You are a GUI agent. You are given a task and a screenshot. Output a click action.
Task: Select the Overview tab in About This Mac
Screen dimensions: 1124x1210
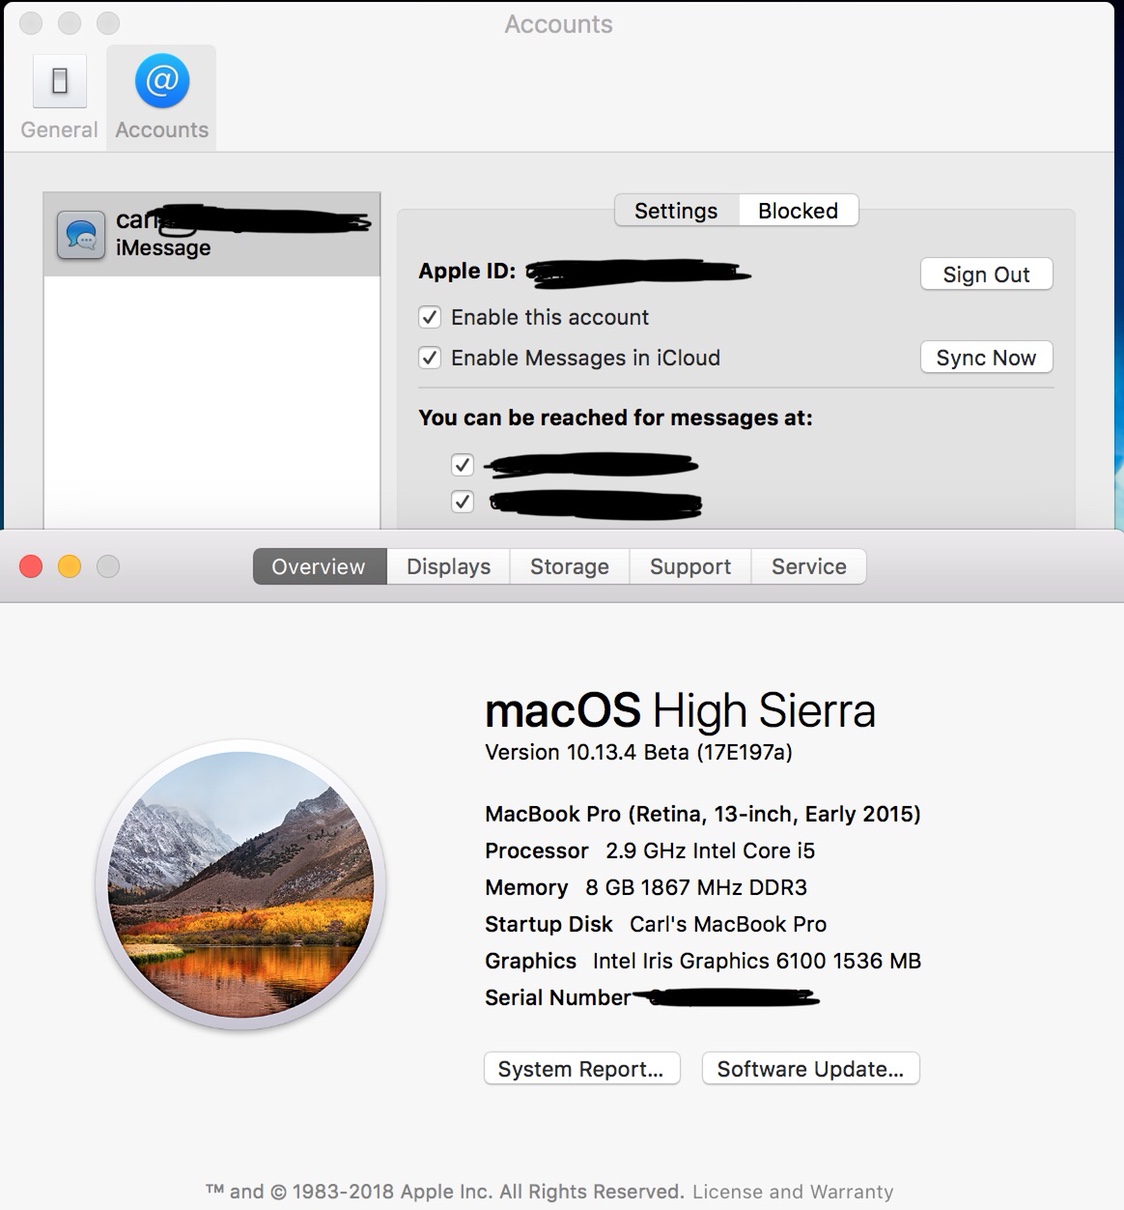319,566
